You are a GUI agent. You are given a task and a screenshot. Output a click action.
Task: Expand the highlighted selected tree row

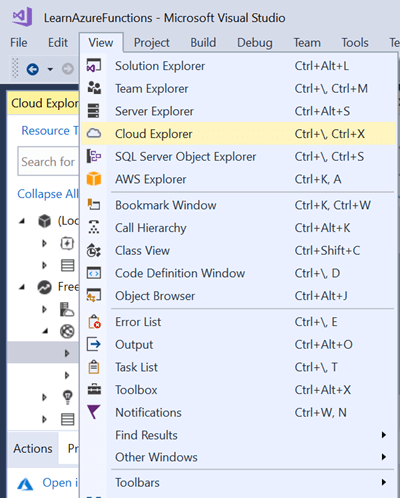[x=67, y=353]
